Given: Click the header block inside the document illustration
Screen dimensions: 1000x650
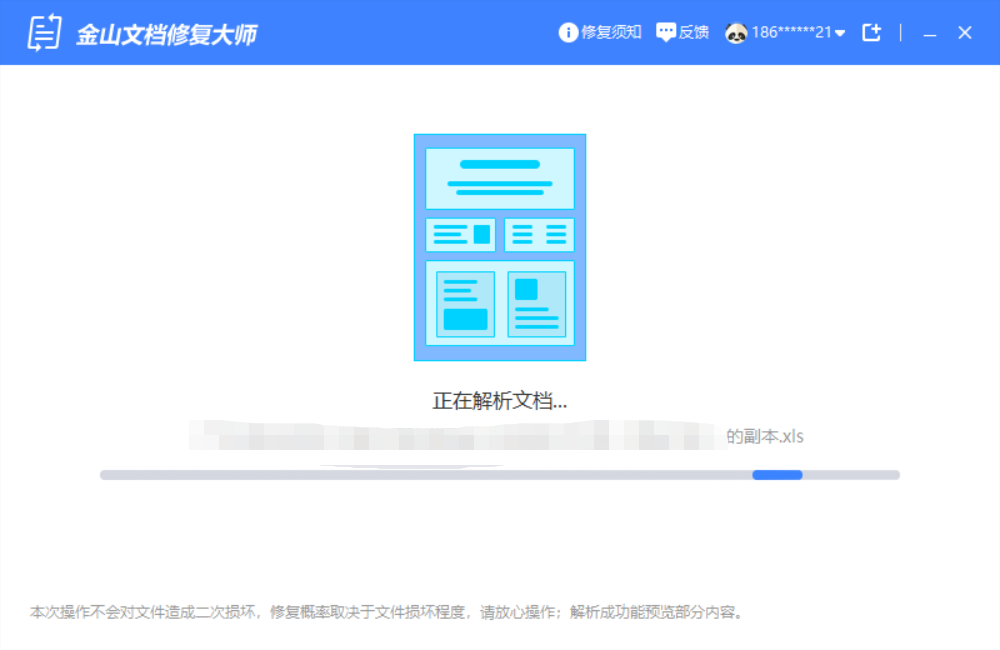Looking at the screenshot, I should 500,176.
